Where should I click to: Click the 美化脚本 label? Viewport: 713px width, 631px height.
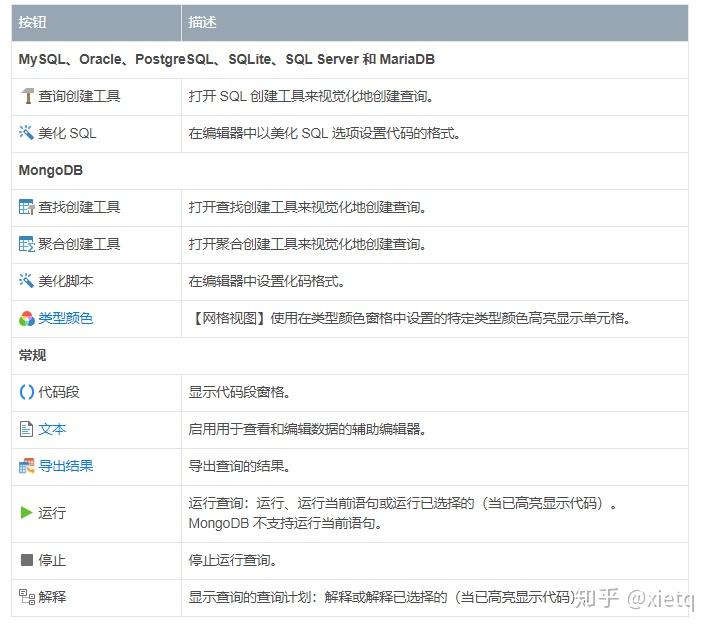coord(65,281)
